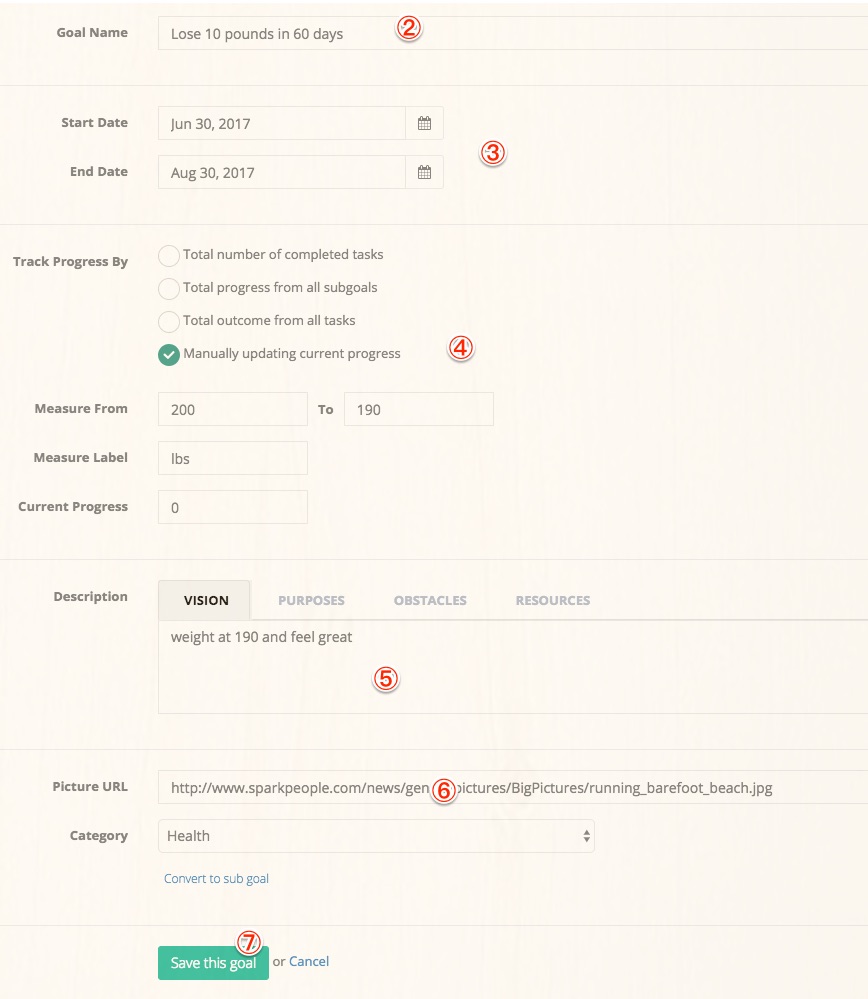Switch to the Obstacles tab
Image resolution: width=868 pixels, height=999 pixels.
click(430, 601)
